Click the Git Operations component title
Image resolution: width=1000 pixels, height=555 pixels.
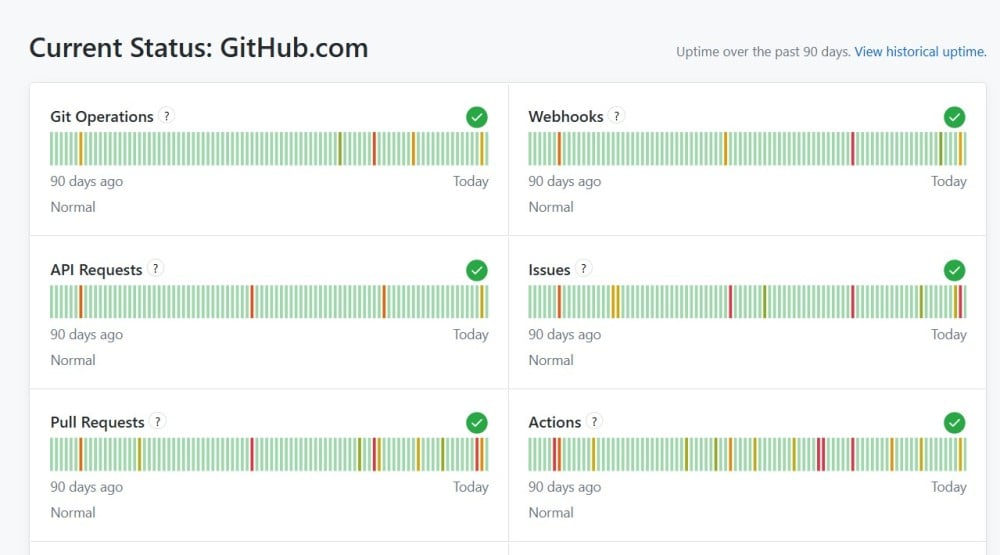pyautogui.click(x=102, y=117)
